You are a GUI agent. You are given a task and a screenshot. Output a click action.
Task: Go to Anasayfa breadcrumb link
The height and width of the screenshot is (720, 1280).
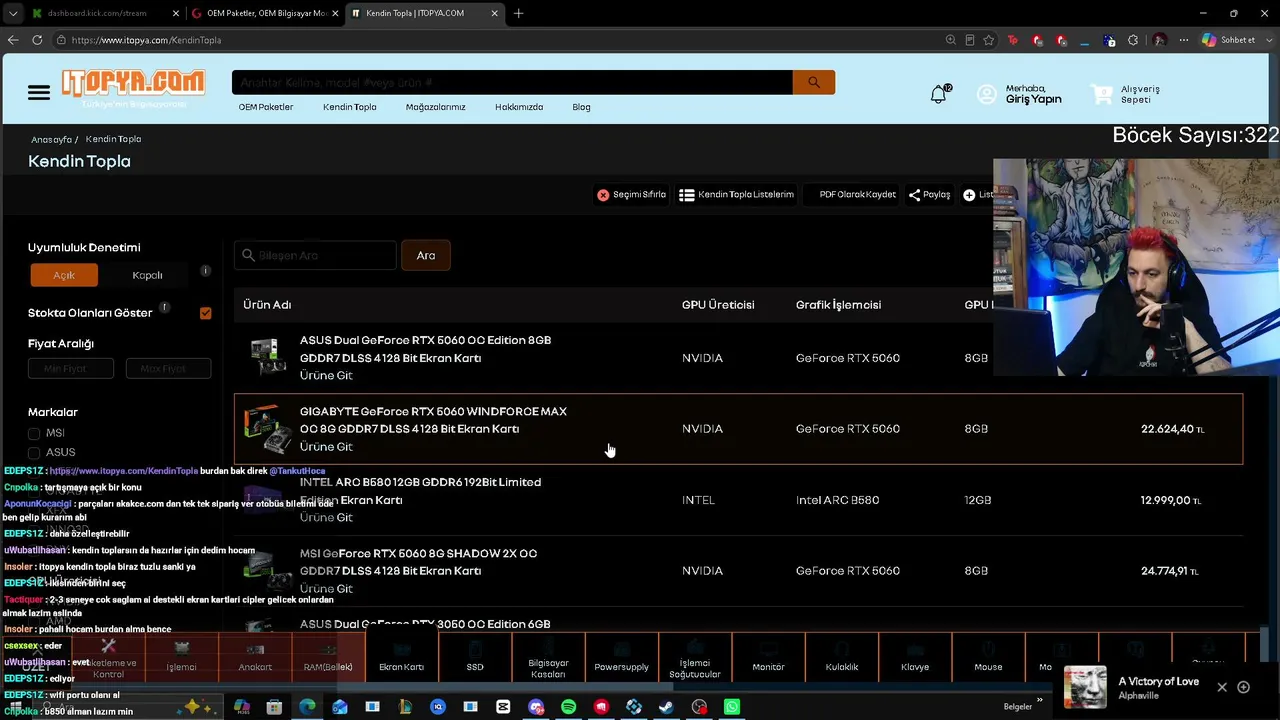tap(51, 140)
